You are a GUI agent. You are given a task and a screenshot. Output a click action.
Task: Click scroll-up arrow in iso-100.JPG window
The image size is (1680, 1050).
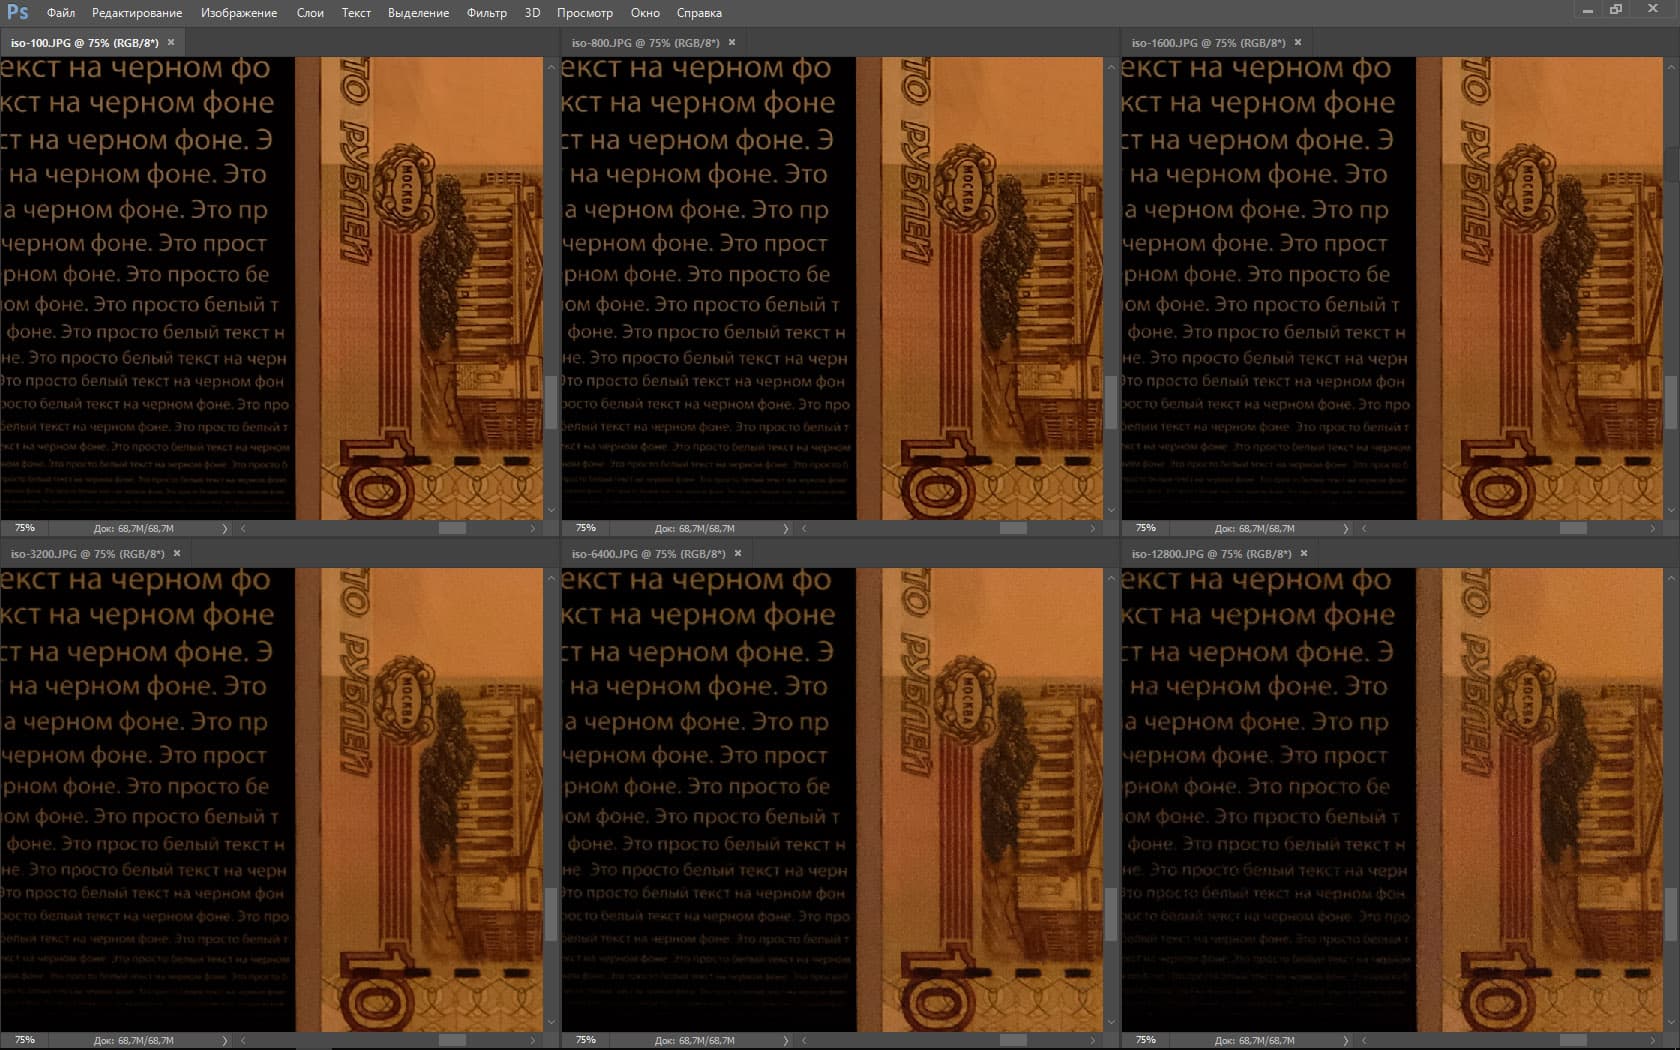pos(551,65)
